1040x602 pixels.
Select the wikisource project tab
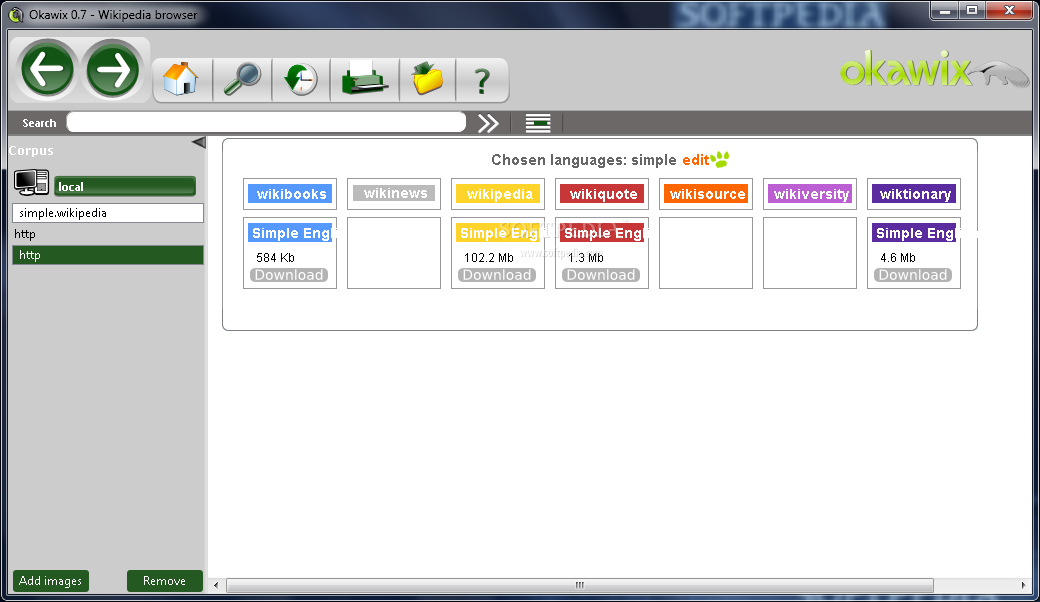(706, 194)
